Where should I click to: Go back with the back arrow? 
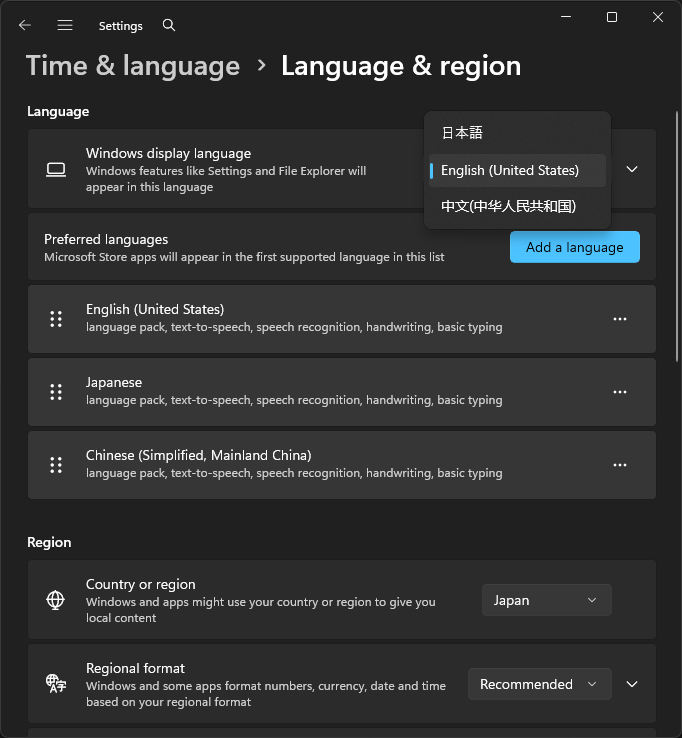tap(24, 25)
